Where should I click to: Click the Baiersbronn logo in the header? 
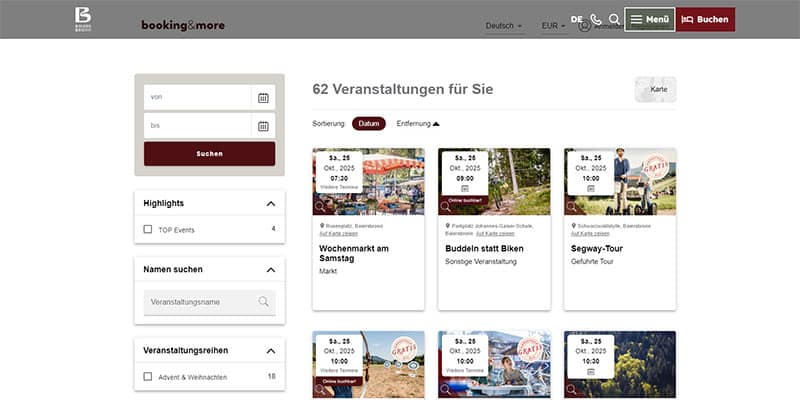(83, 19)
